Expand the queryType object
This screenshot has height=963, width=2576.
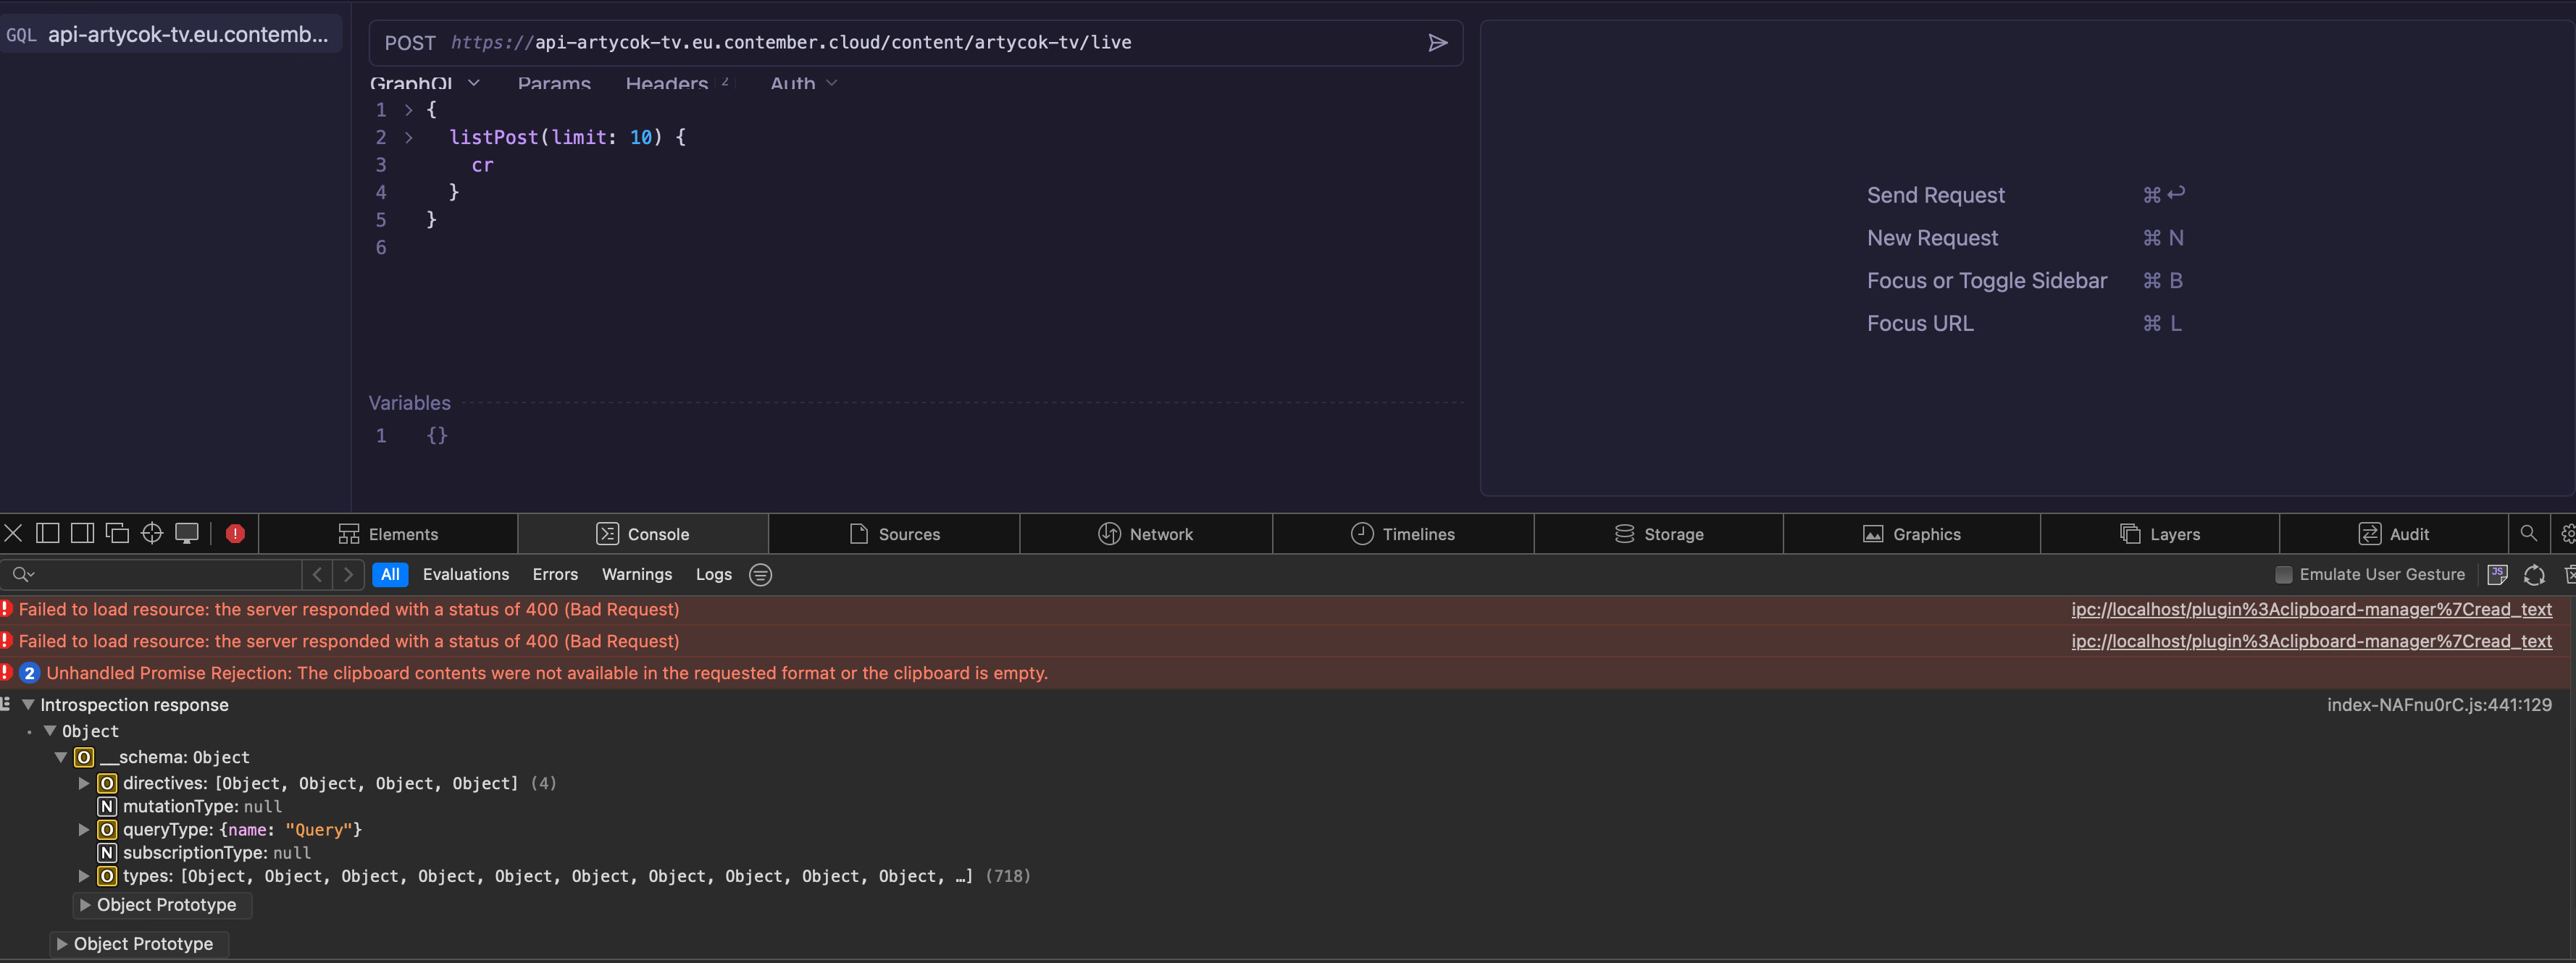(84, 829)
